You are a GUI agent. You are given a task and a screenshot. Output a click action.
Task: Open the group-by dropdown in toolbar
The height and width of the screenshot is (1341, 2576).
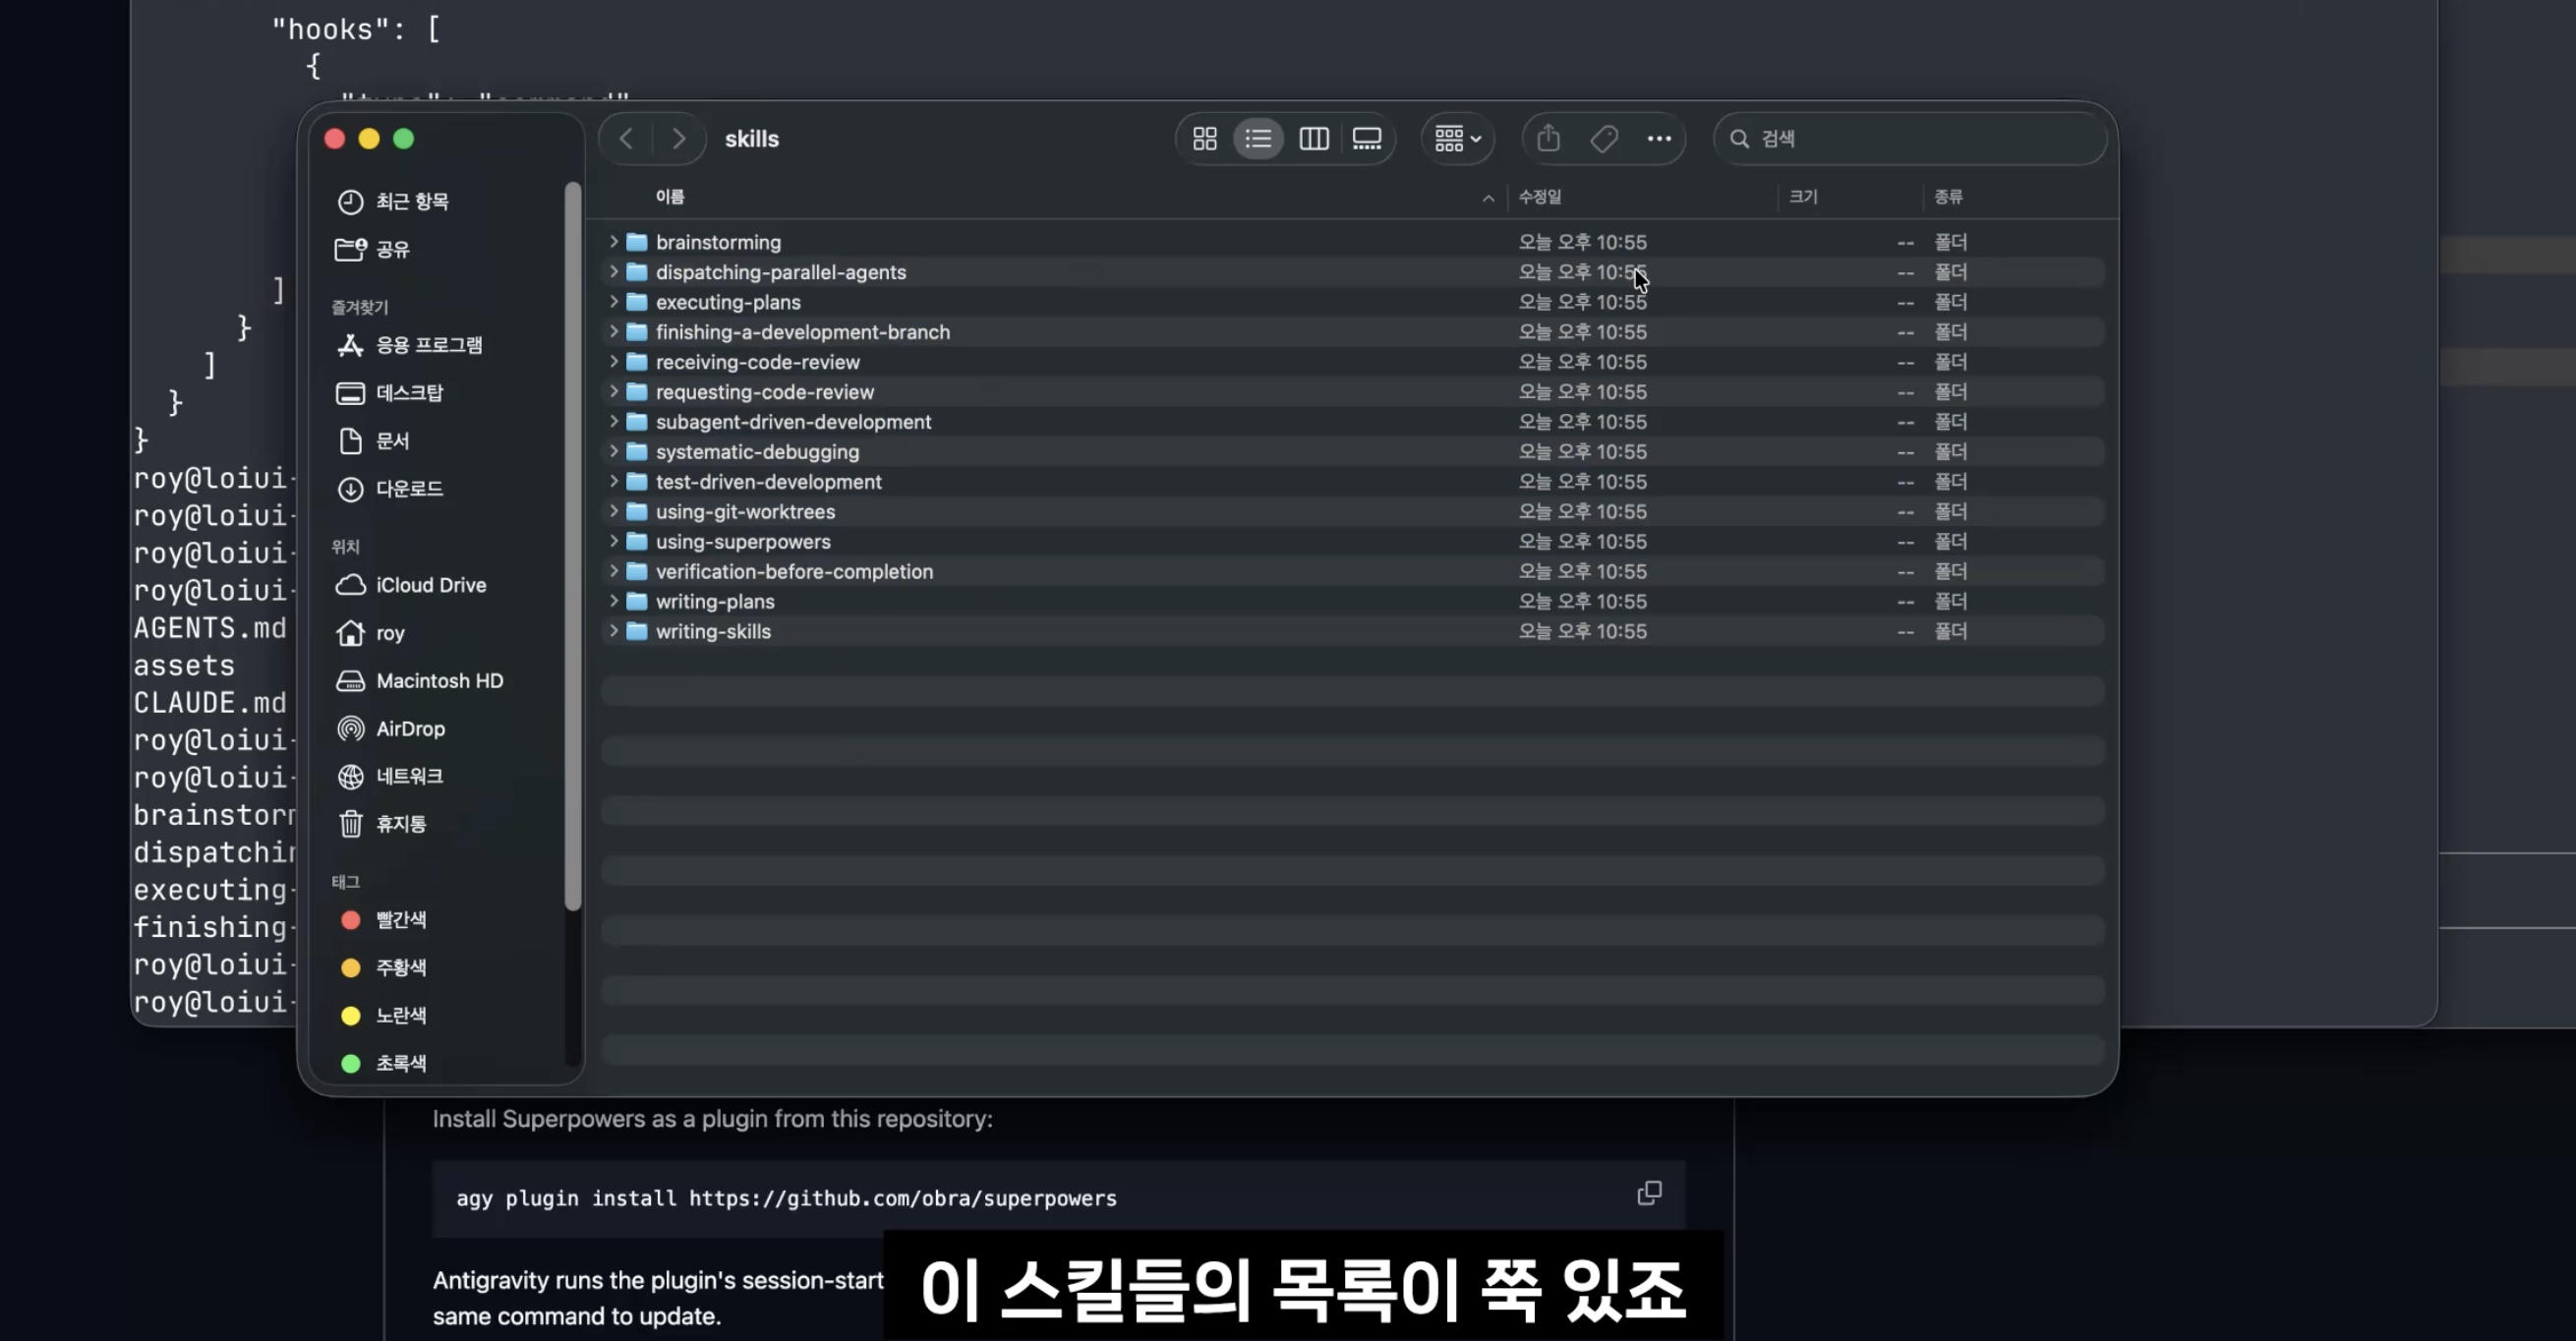pyautogui.click(x=1457, y=139)
